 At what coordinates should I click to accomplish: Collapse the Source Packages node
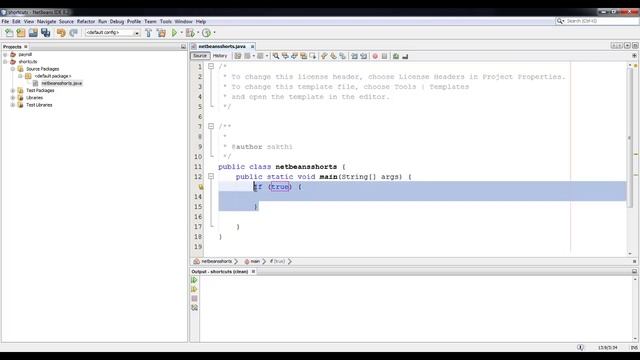(x=13, y=69)
